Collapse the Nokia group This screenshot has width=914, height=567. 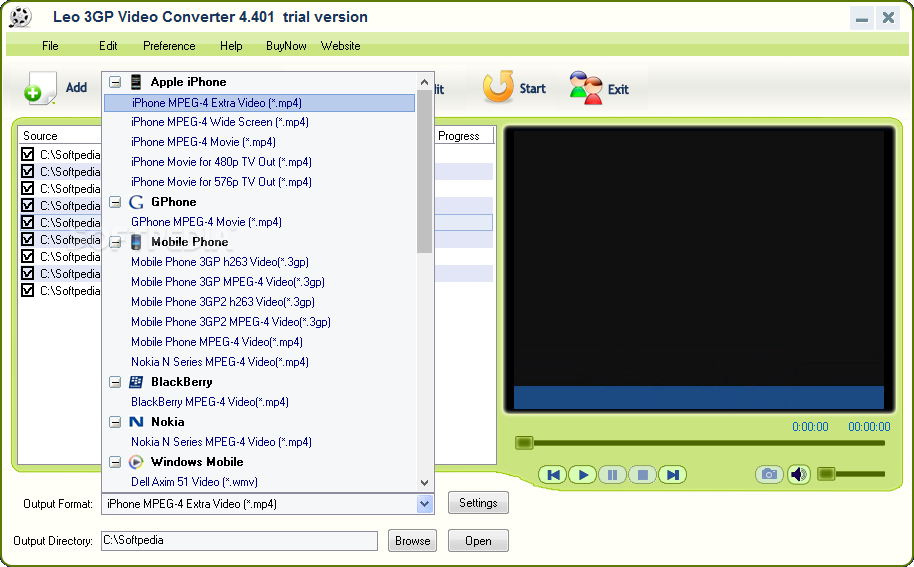[115, 422]
